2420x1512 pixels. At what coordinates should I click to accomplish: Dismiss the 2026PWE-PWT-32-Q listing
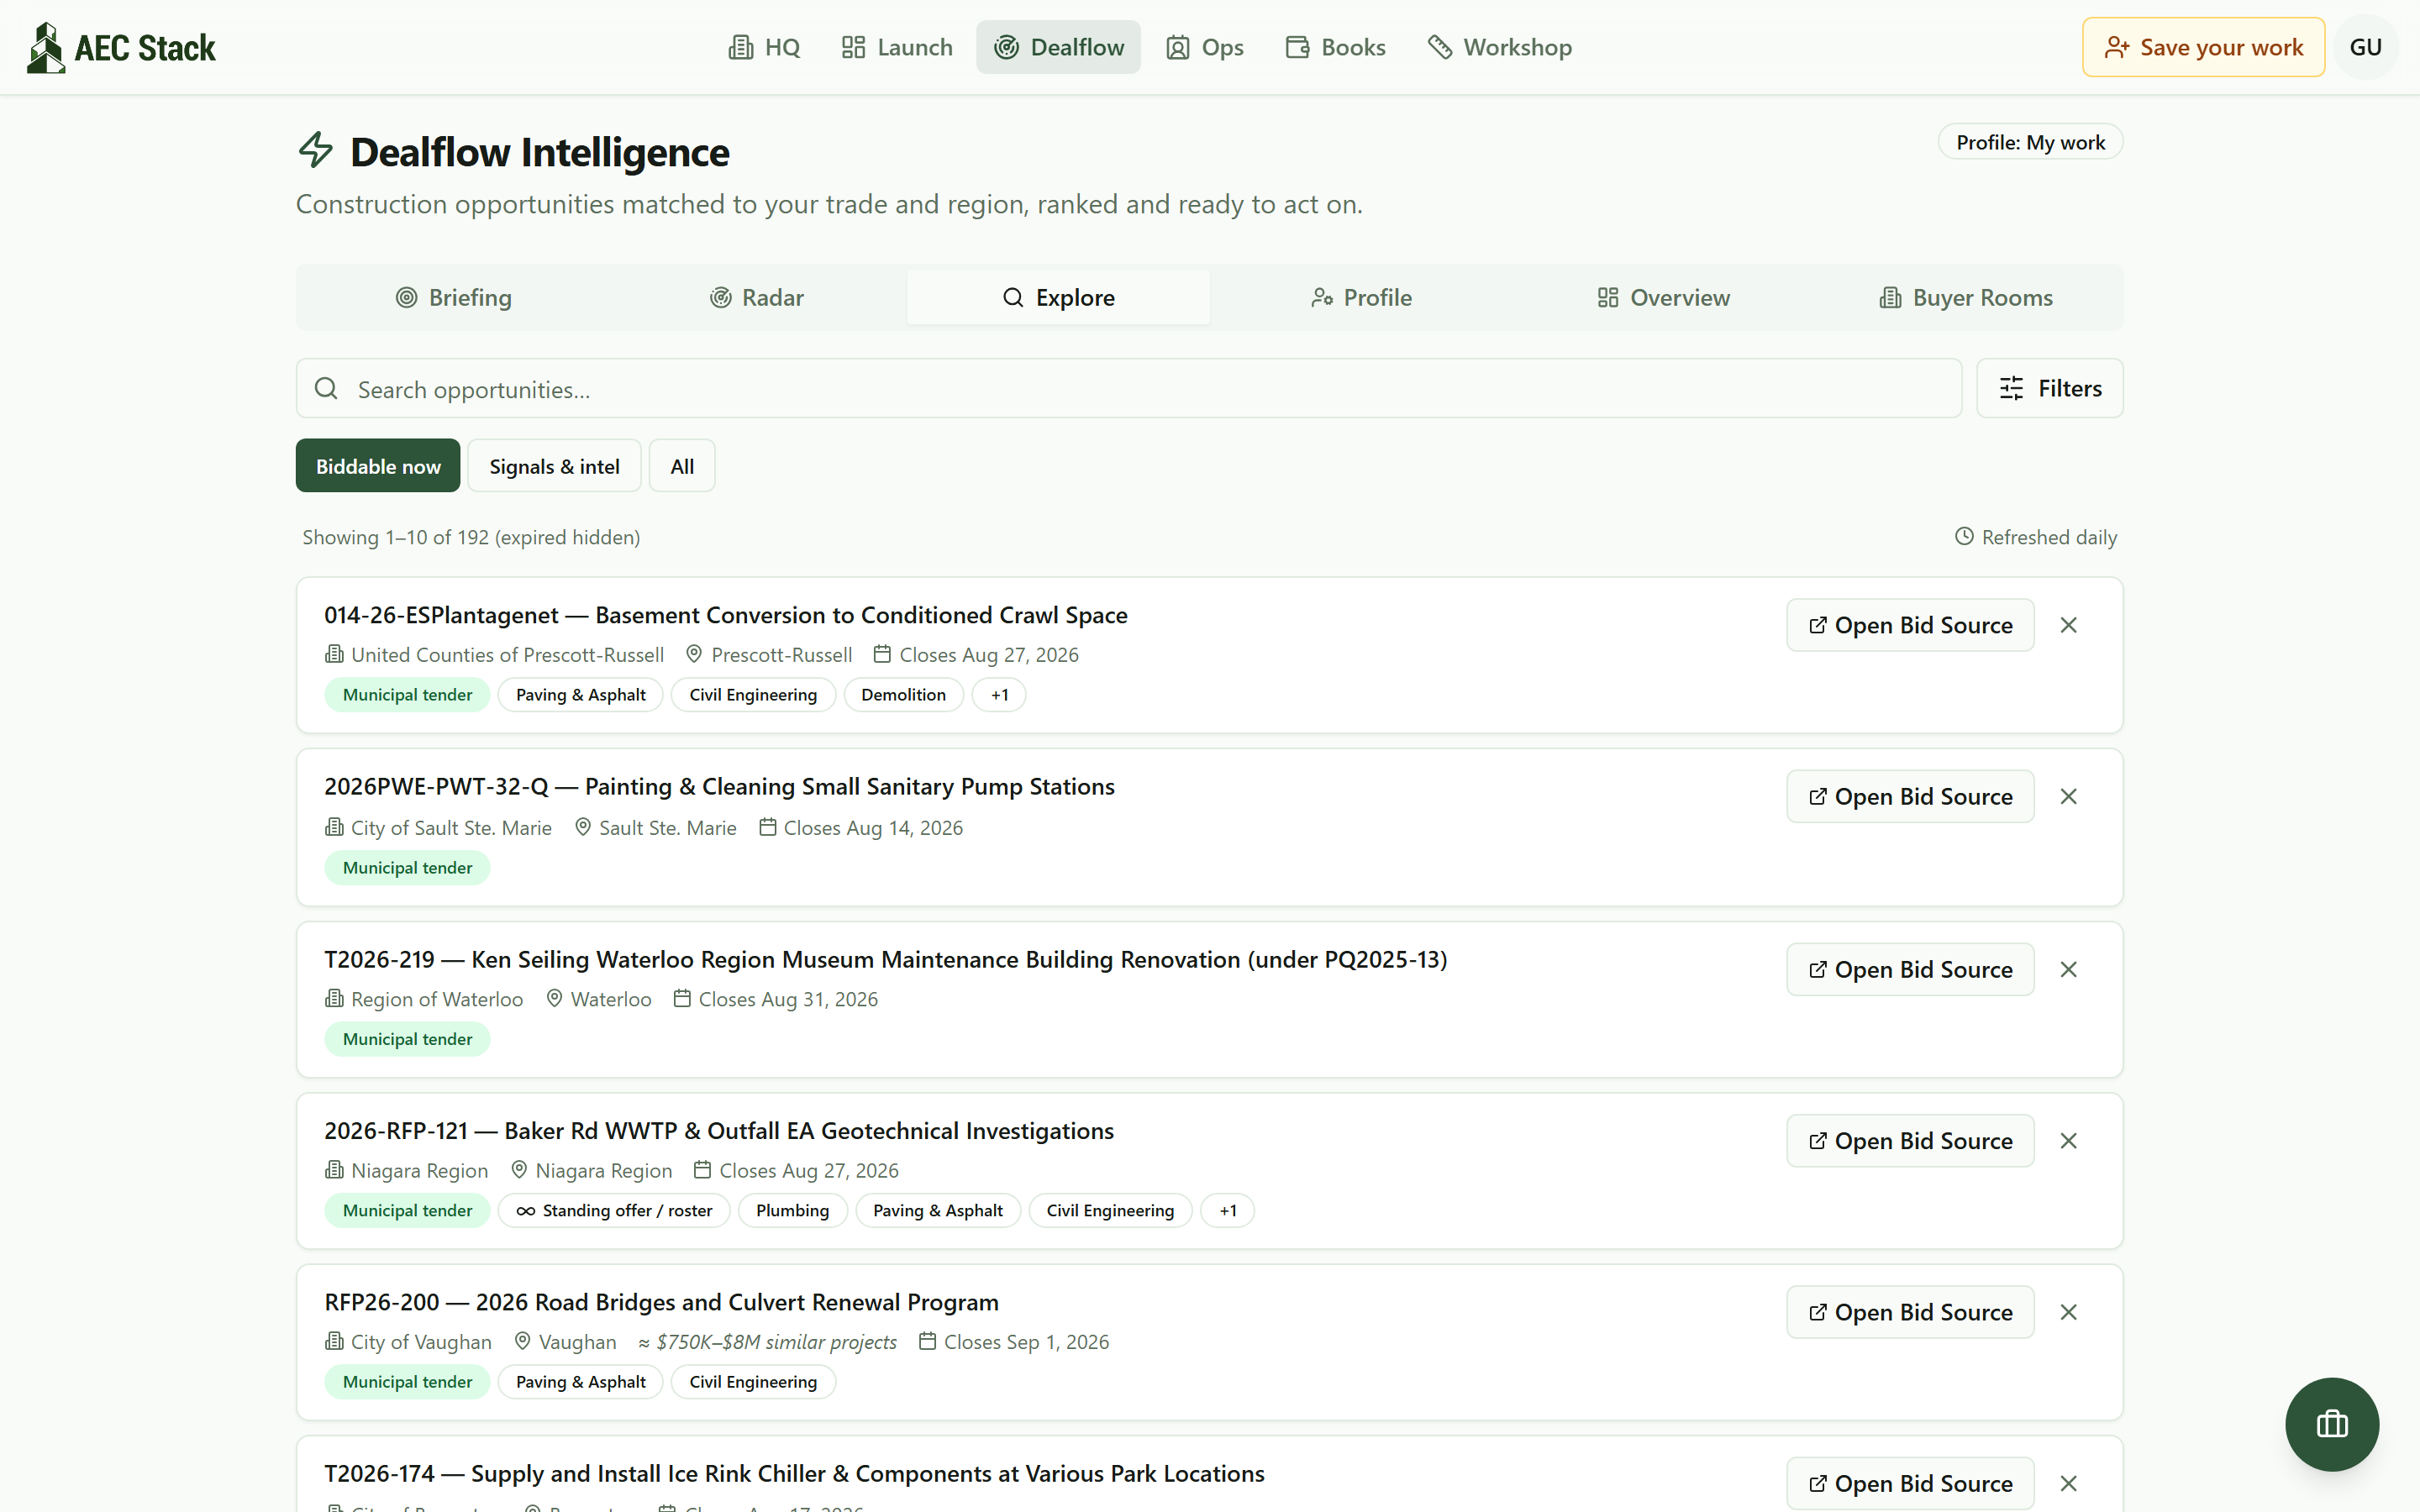[x=2068, y=796]
